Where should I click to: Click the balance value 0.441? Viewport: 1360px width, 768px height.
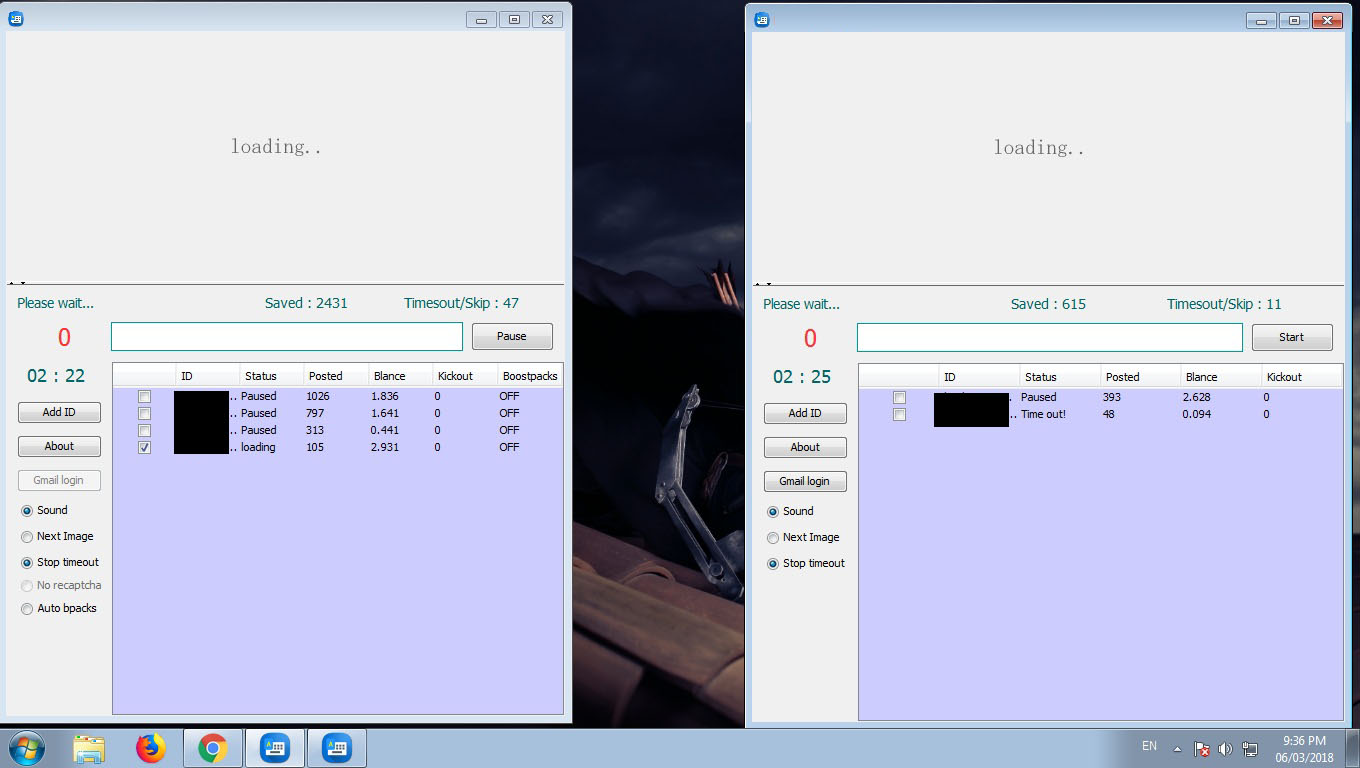[x=386, y=431]
